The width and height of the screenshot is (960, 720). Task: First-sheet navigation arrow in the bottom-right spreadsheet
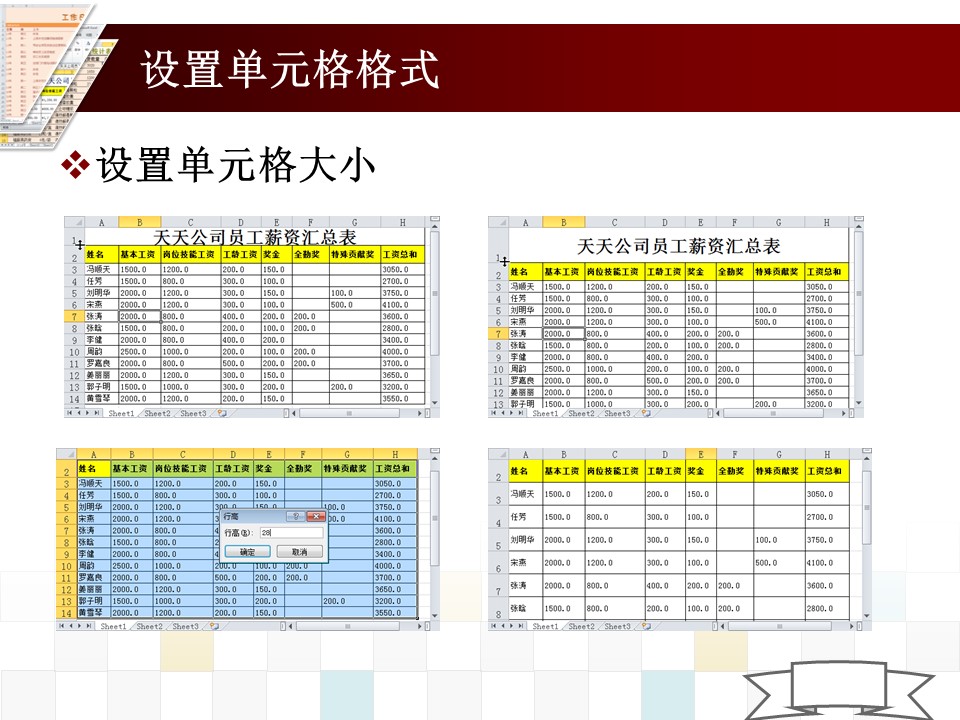pyautogui.click(x=493, y=626)
